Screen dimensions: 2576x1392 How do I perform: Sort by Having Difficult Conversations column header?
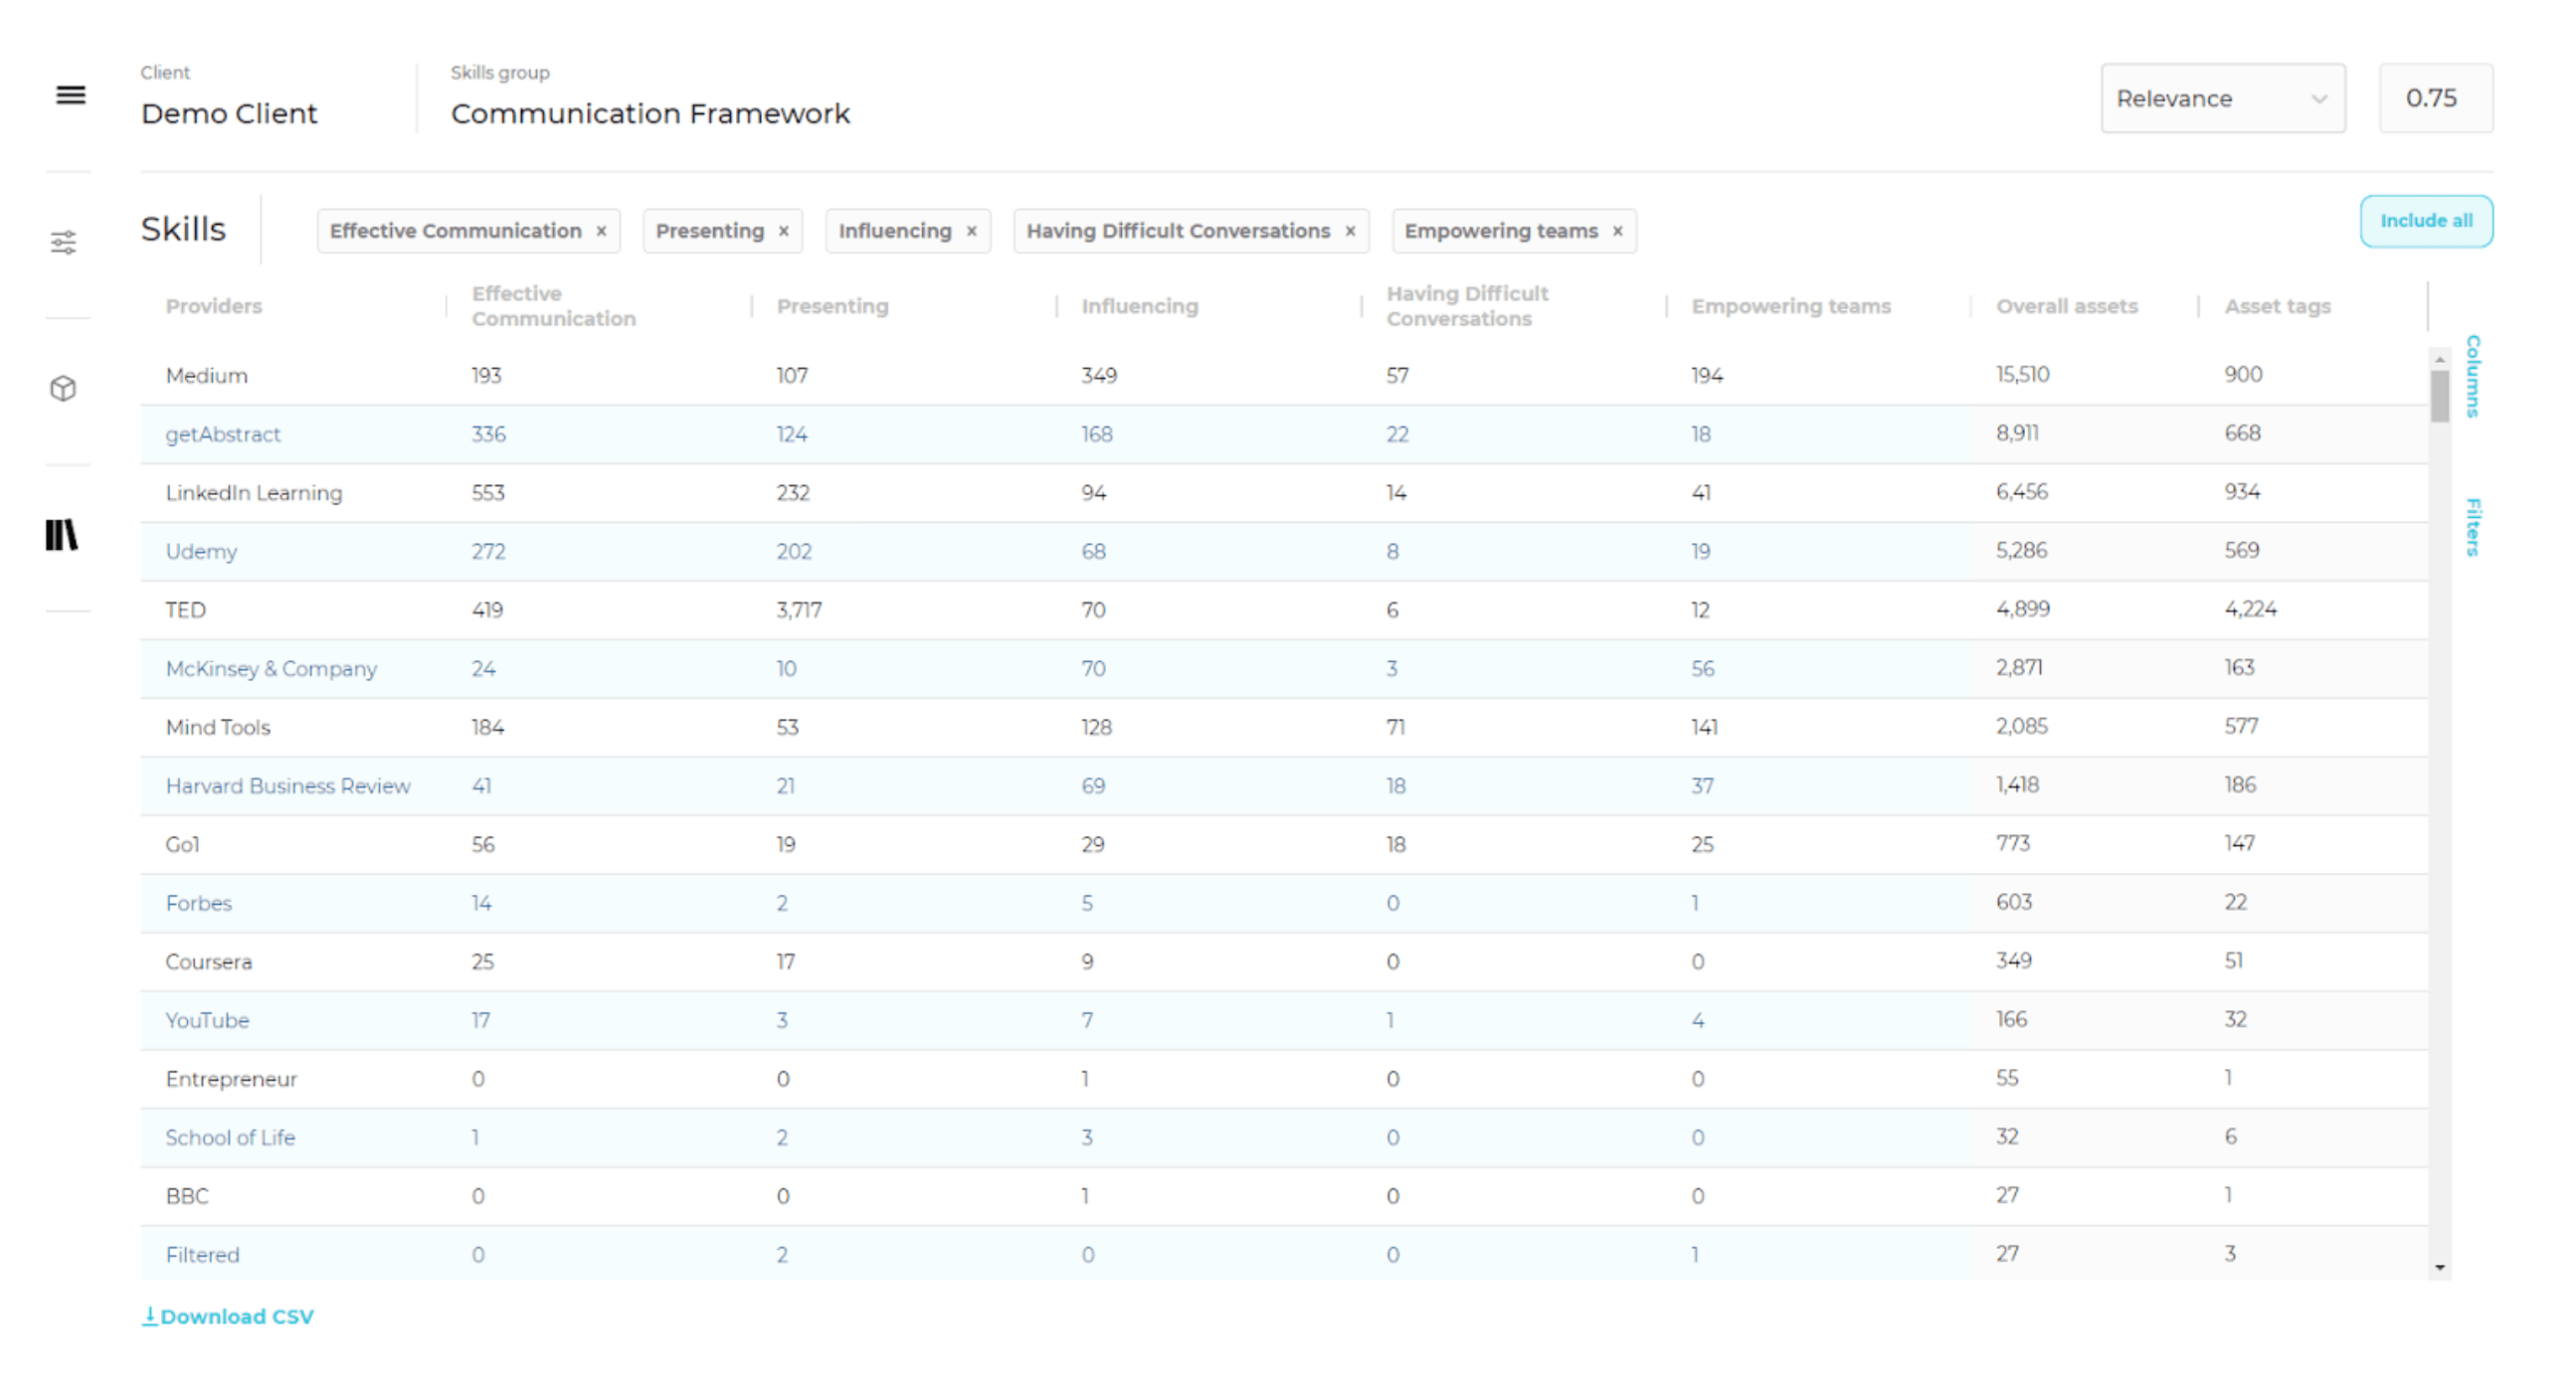click(1467, 306)
